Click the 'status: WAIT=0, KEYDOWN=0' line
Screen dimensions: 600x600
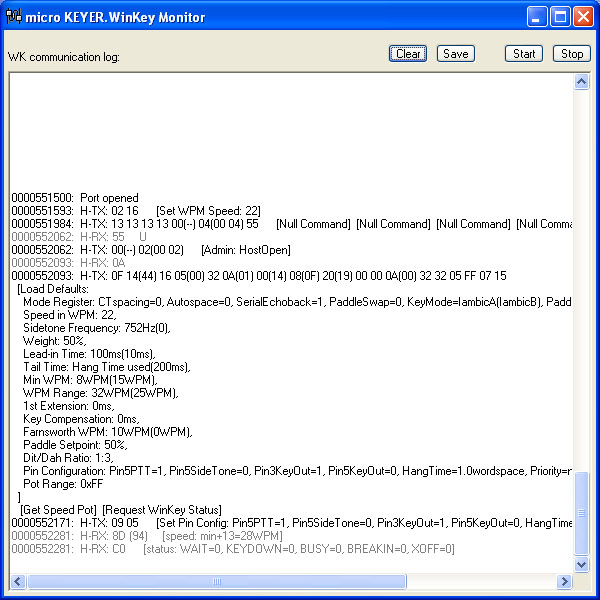point(233,549)
